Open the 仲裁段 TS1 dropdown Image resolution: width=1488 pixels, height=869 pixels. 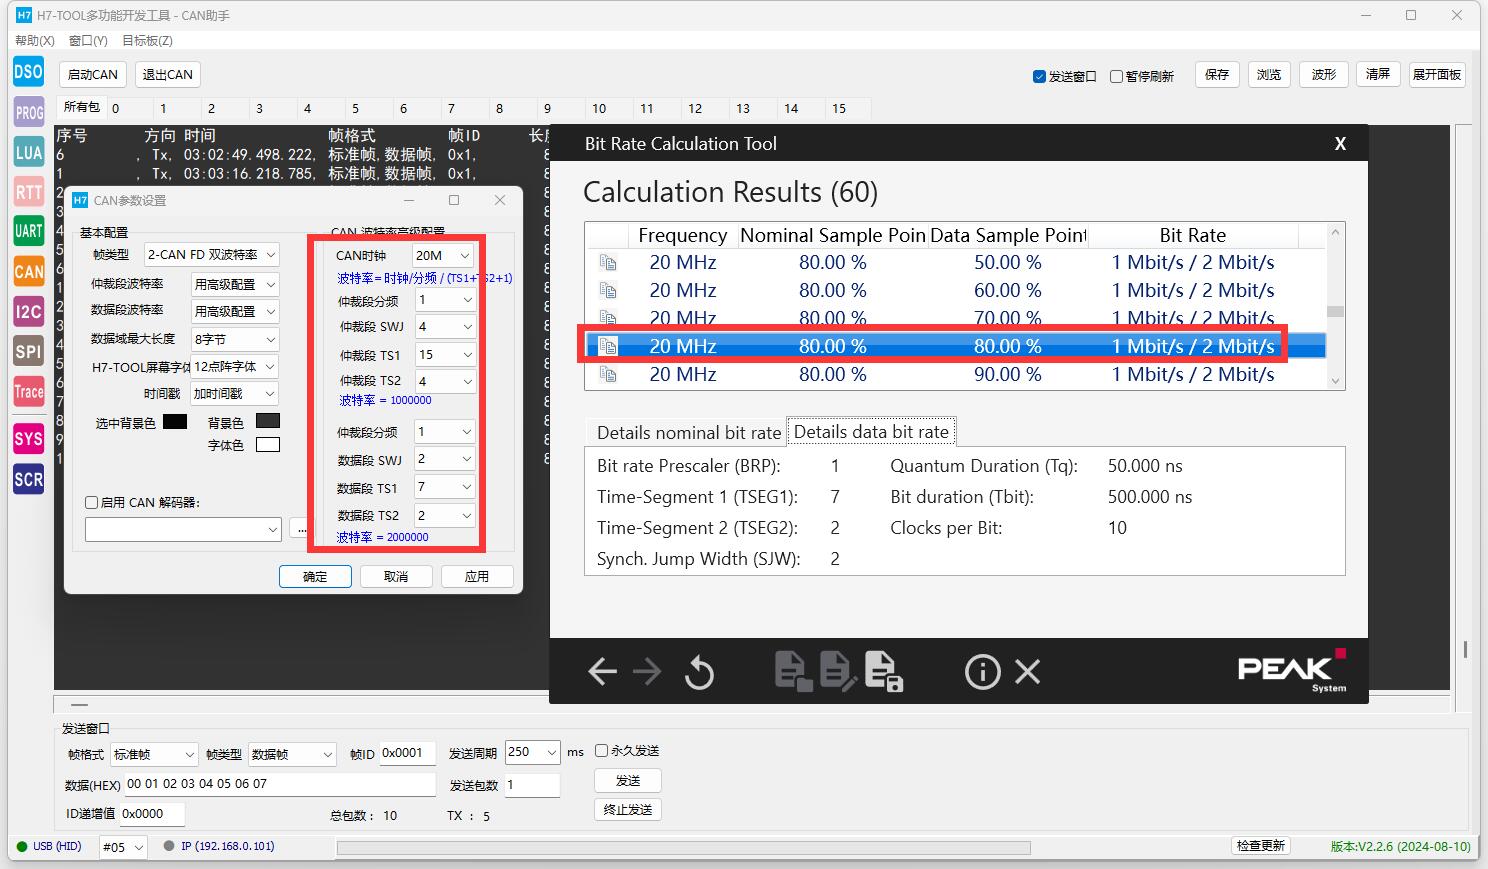click(x=445, y=355)
